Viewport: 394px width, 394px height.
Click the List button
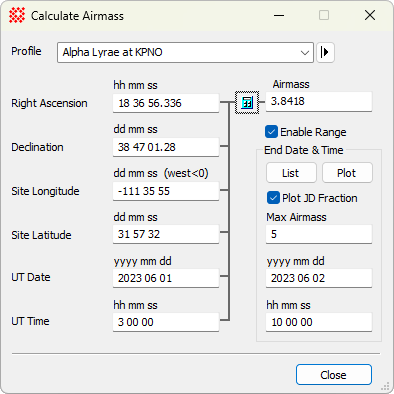tap(291, 173)
